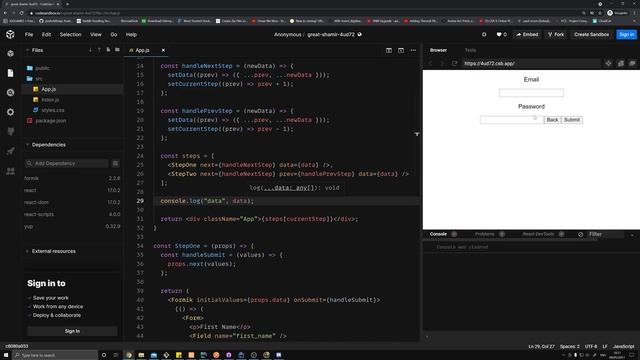Click the rightmost preview toolbar icon
Image resolution: width=640 pixels, height=360 pixels.
(632, 64)
